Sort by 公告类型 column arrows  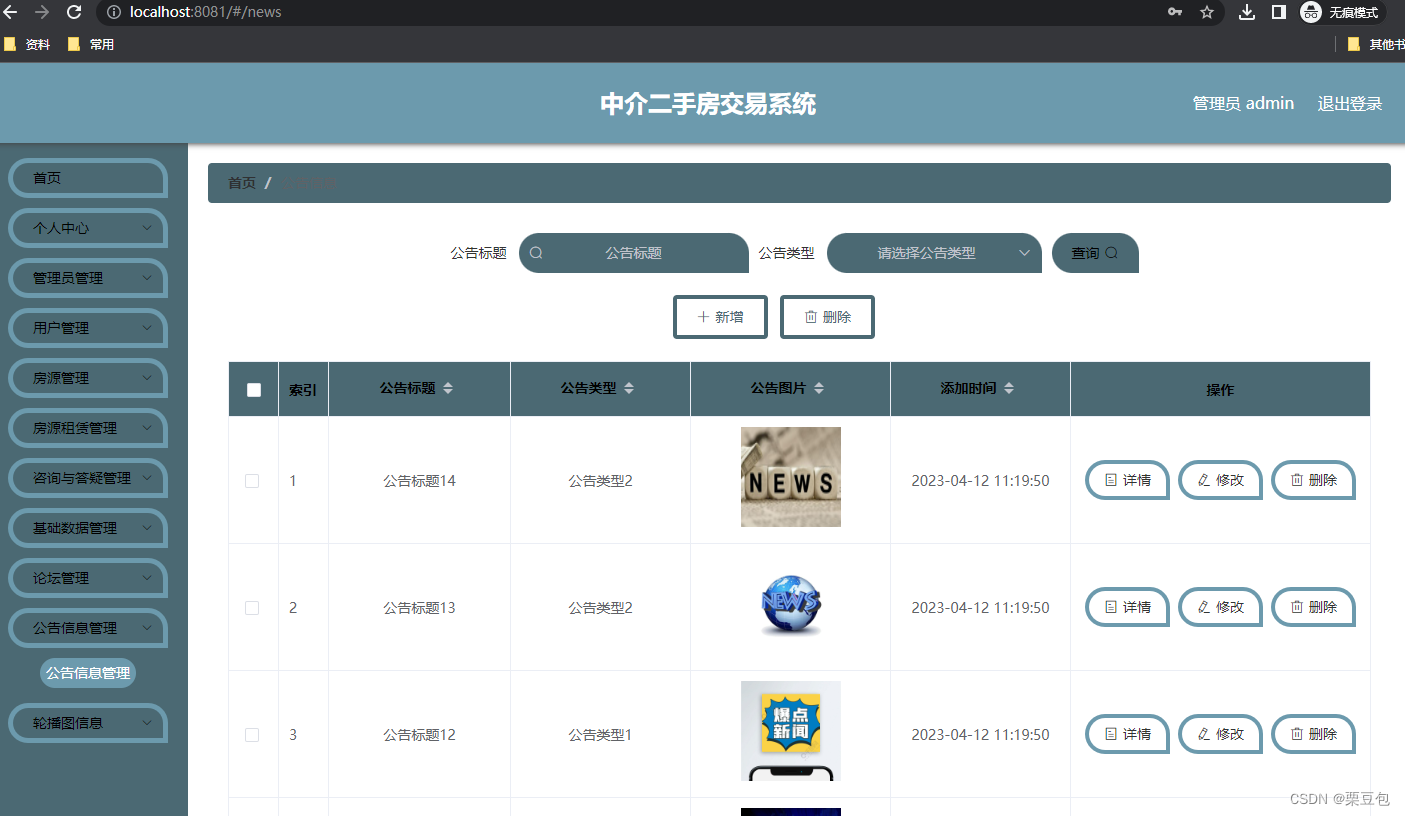coord(629,388)
